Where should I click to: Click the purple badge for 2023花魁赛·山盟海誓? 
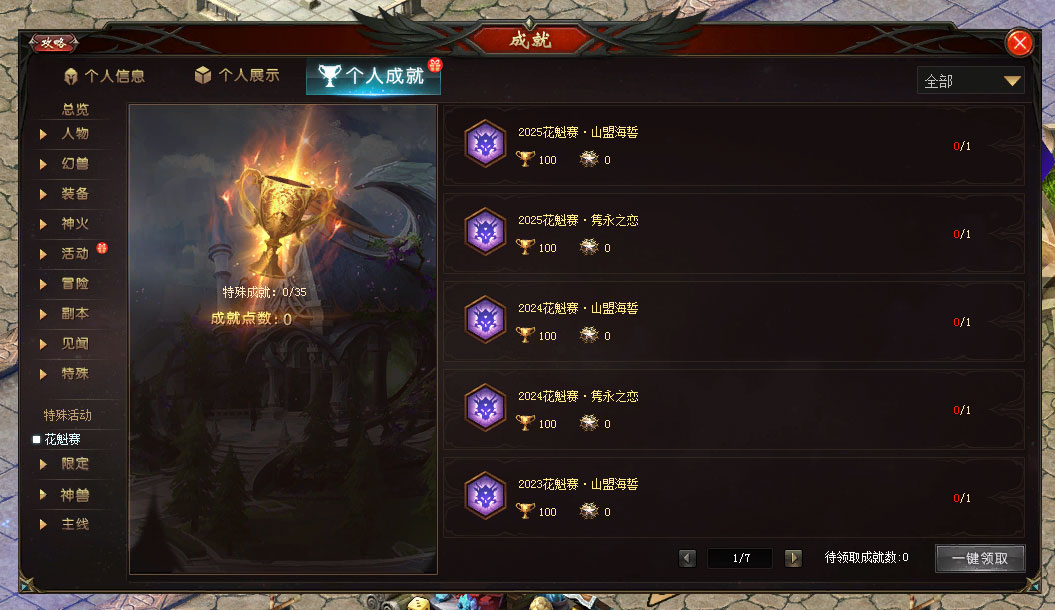click(485, 496)
